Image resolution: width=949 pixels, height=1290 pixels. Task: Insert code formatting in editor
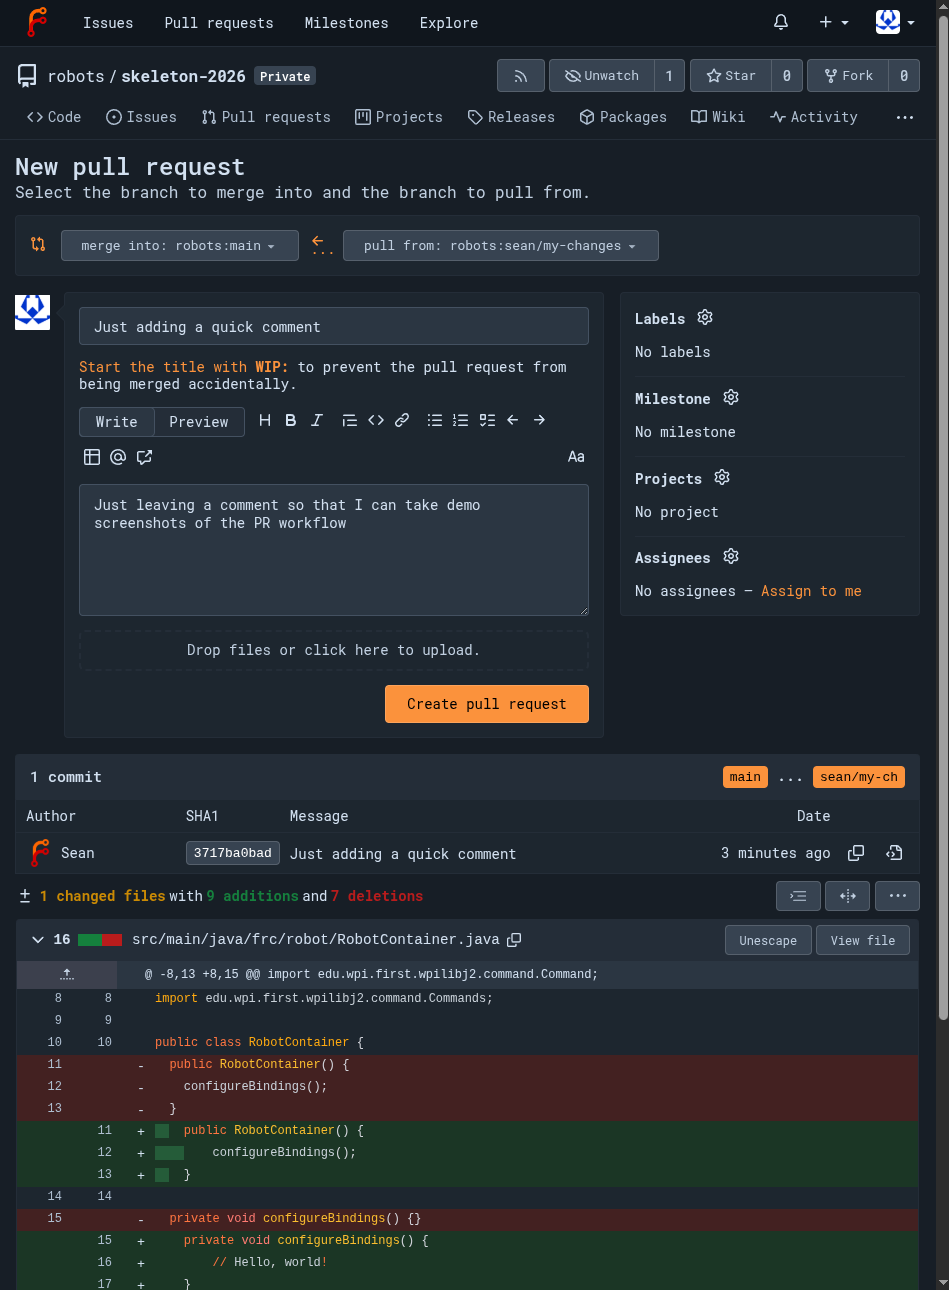point(376,420)
